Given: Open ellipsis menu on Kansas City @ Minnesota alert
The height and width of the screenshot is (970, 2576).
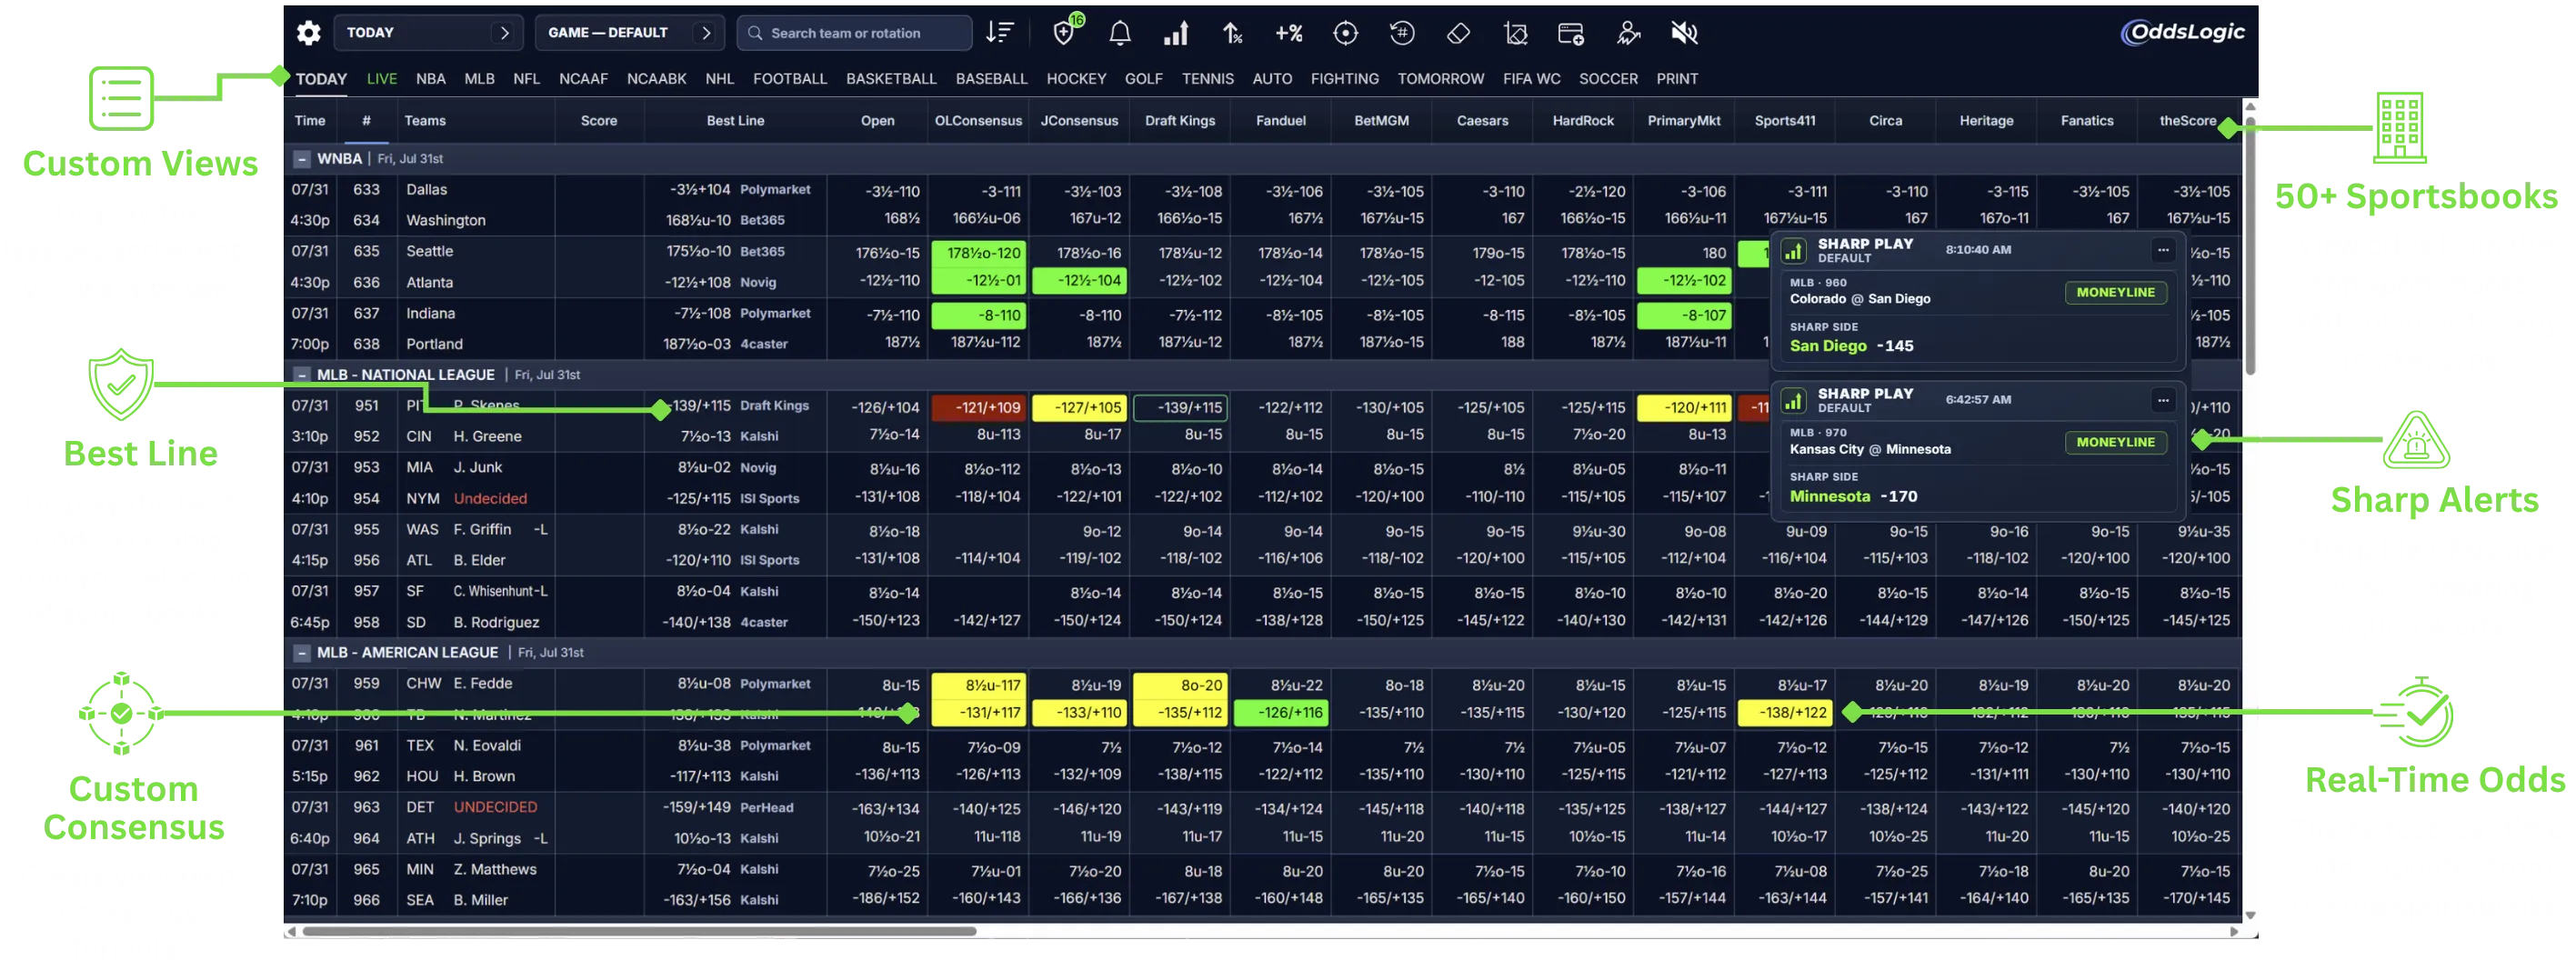Looking at the screenshot, I should click(2163, 400).
